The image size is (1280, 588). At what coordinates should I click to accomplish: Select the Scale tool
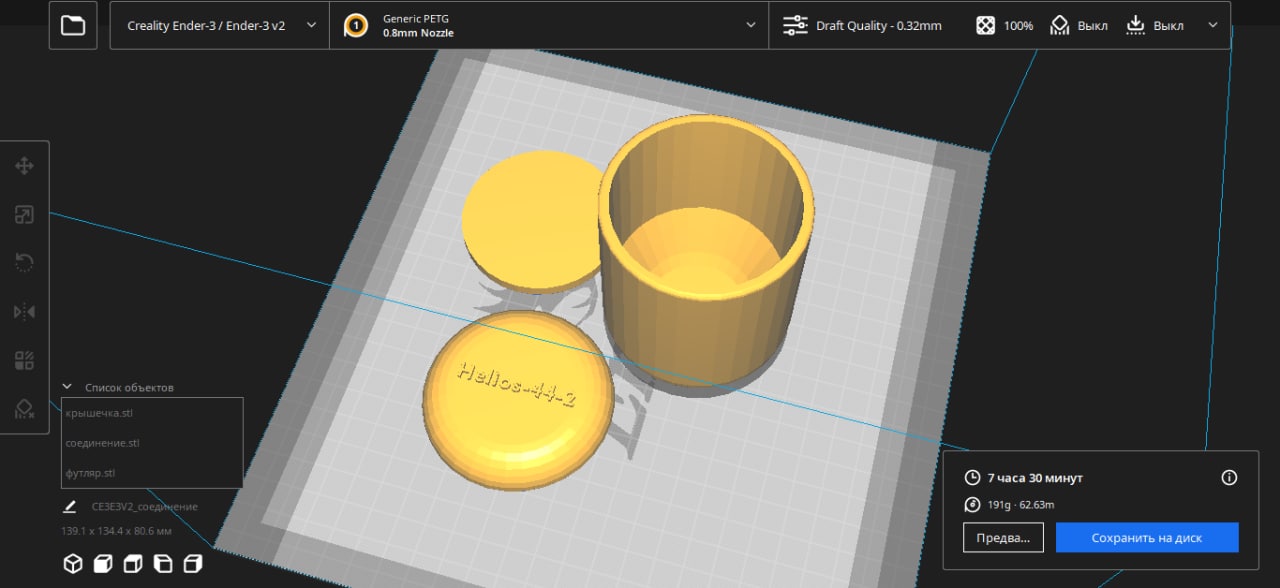point(25,215)
